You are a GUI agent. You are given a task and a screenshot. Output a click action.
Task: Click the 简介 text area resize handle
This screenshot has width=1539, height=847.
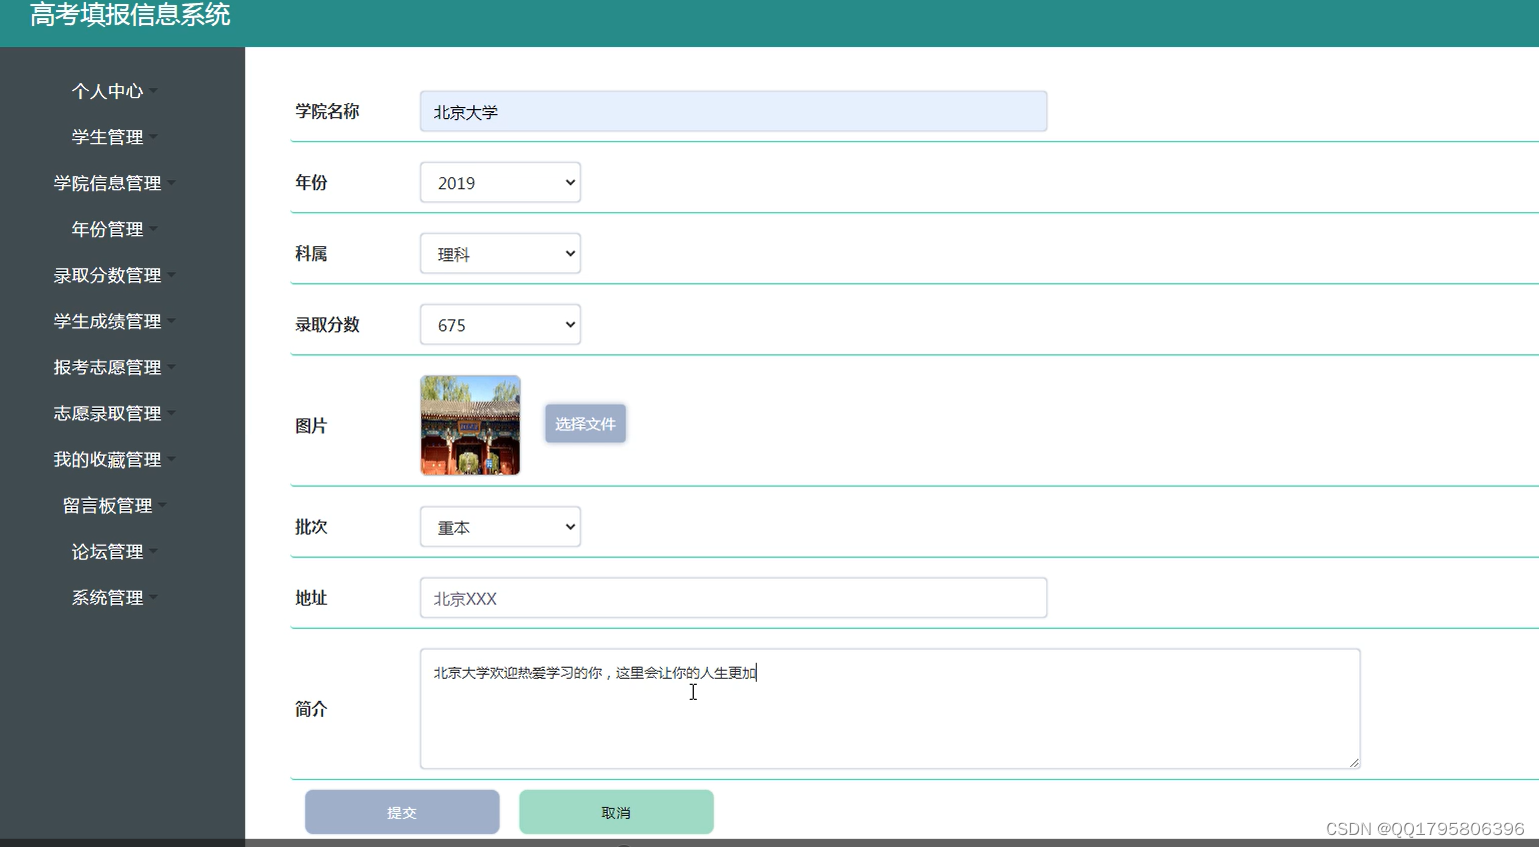(1354, 762)
